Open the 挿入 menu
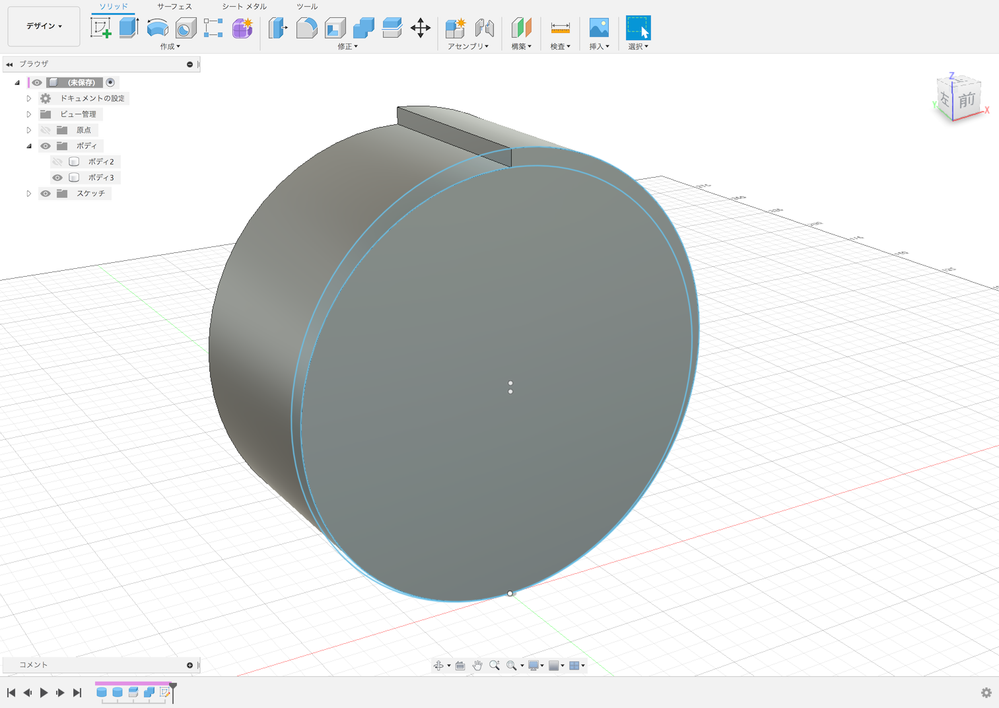 coord(599,47)
